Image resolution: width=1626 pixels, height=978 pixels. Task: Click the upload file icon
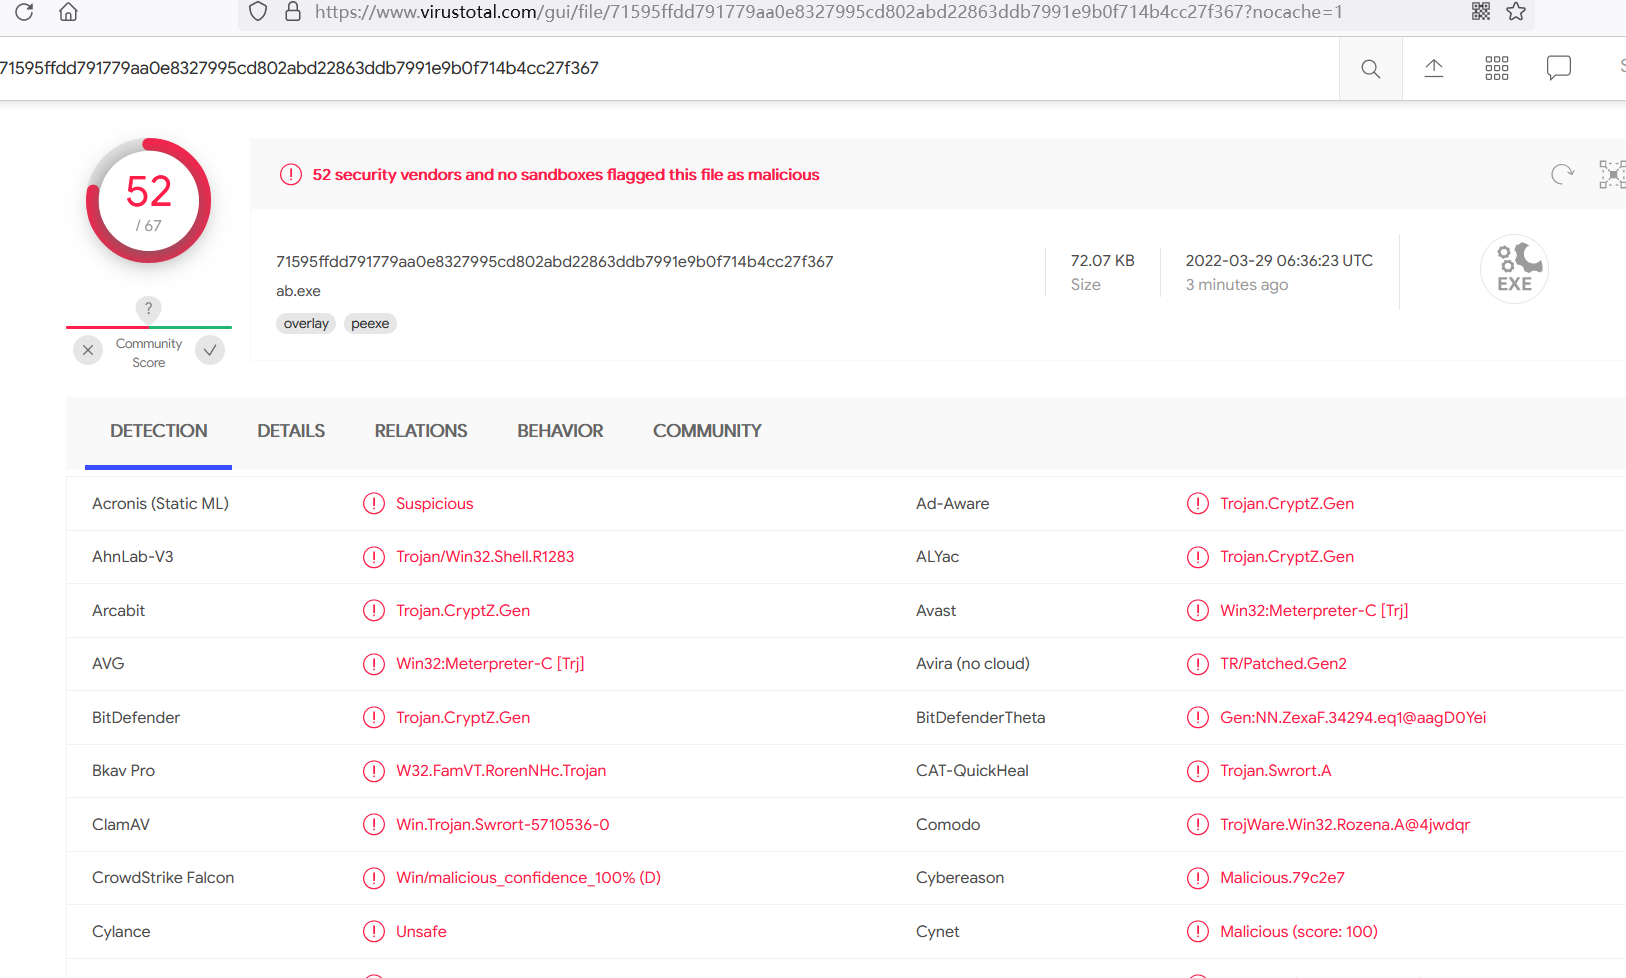point(1433,68)
